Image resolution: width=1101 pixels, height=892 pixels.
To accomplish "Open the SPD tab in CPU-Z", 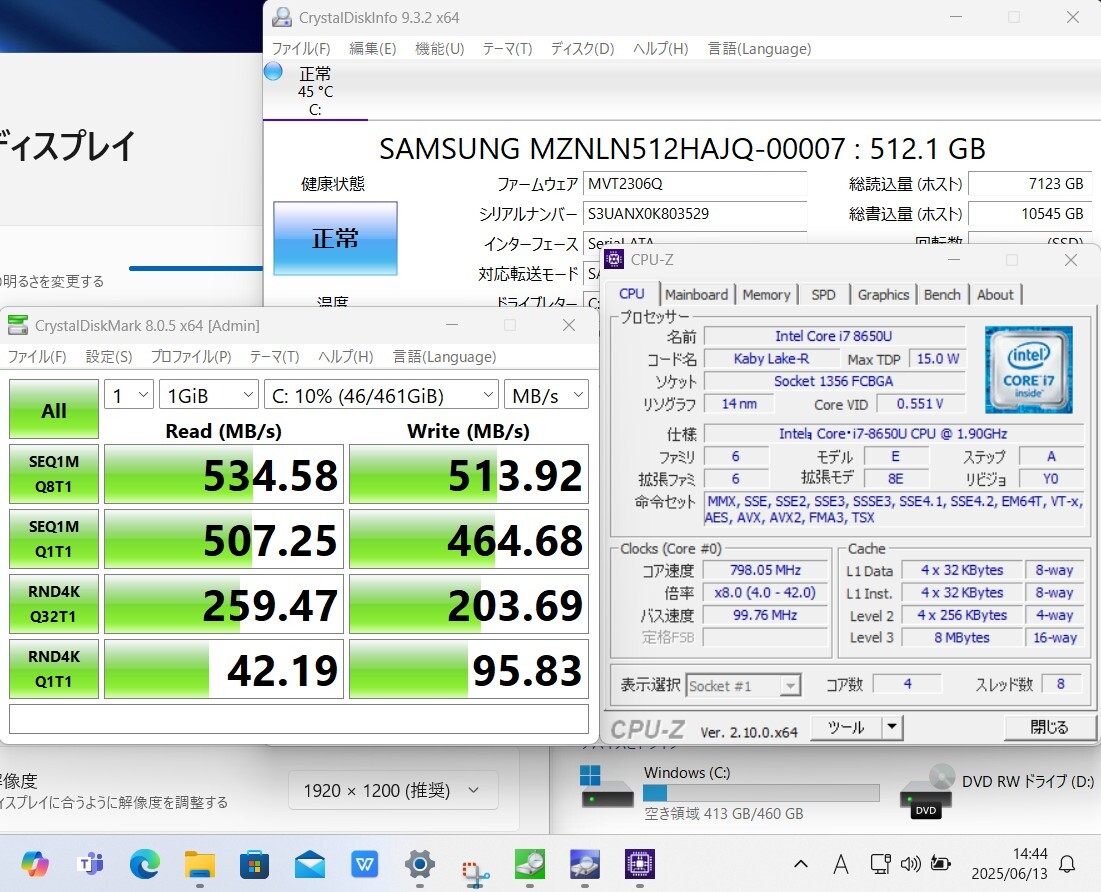I will point(823,294).
